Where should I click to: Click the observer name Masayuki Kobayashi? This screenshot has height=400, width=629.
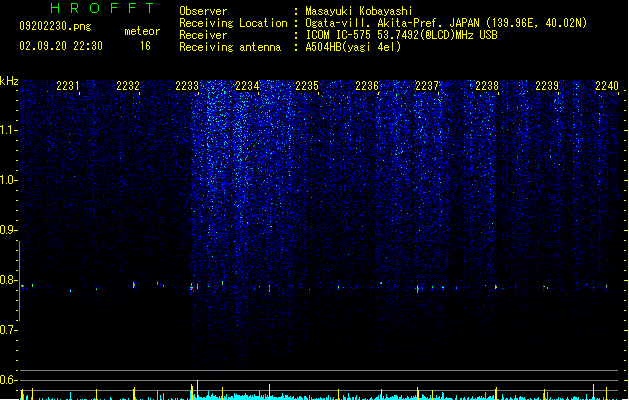359,11
